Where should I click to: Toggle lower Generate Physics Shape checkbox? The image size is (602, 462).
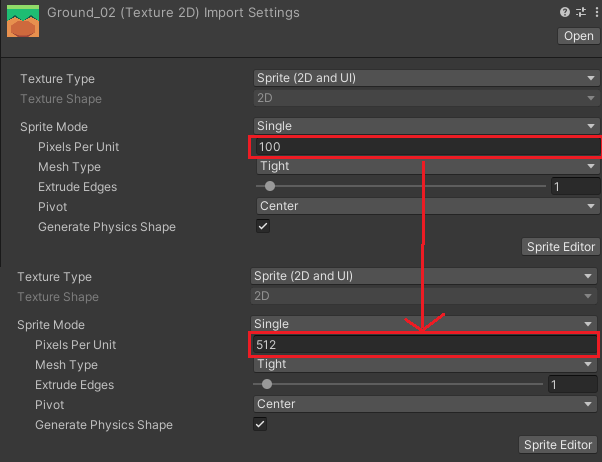pos(260,425)
